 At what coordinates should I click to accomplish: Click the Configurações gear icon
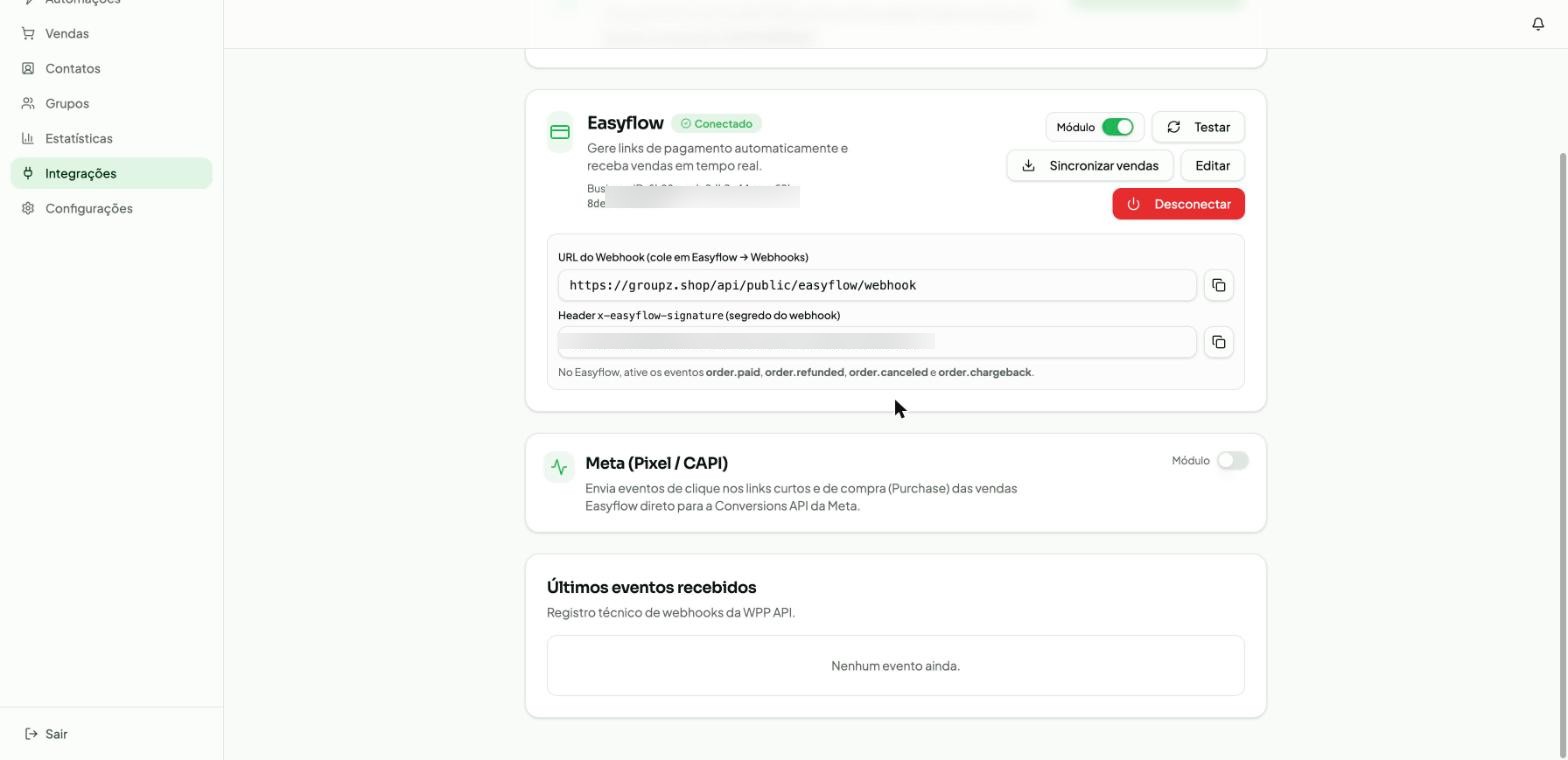coord(28,208)
